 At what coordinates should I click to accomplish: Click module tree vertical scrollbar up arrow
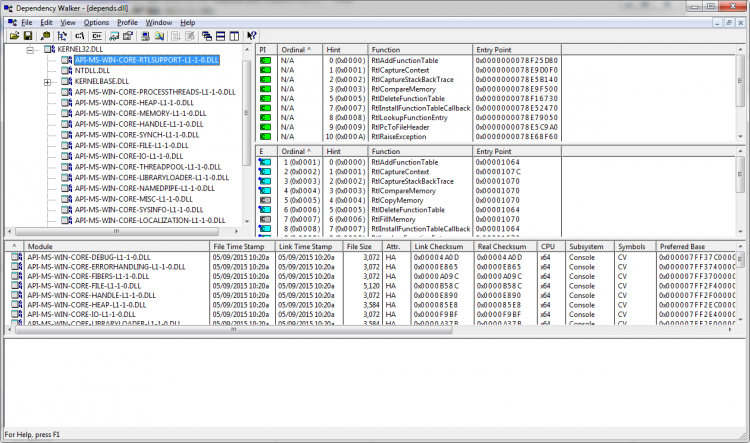(x=247, y=49)
